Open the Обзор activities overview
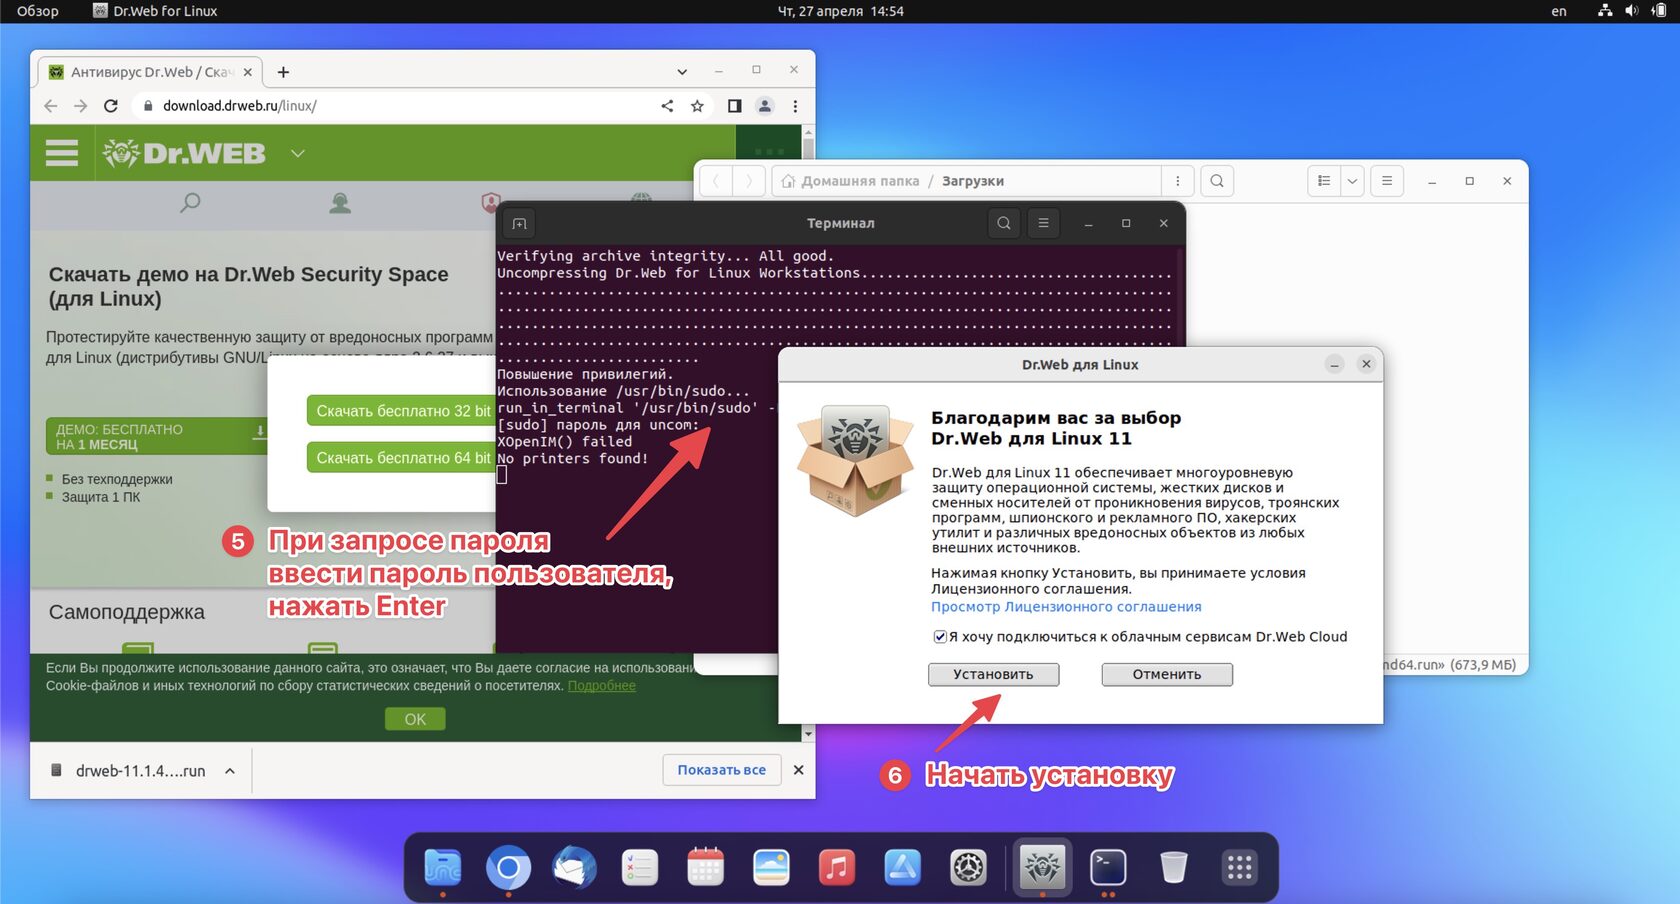1680x904 pixels. (38, 11)
